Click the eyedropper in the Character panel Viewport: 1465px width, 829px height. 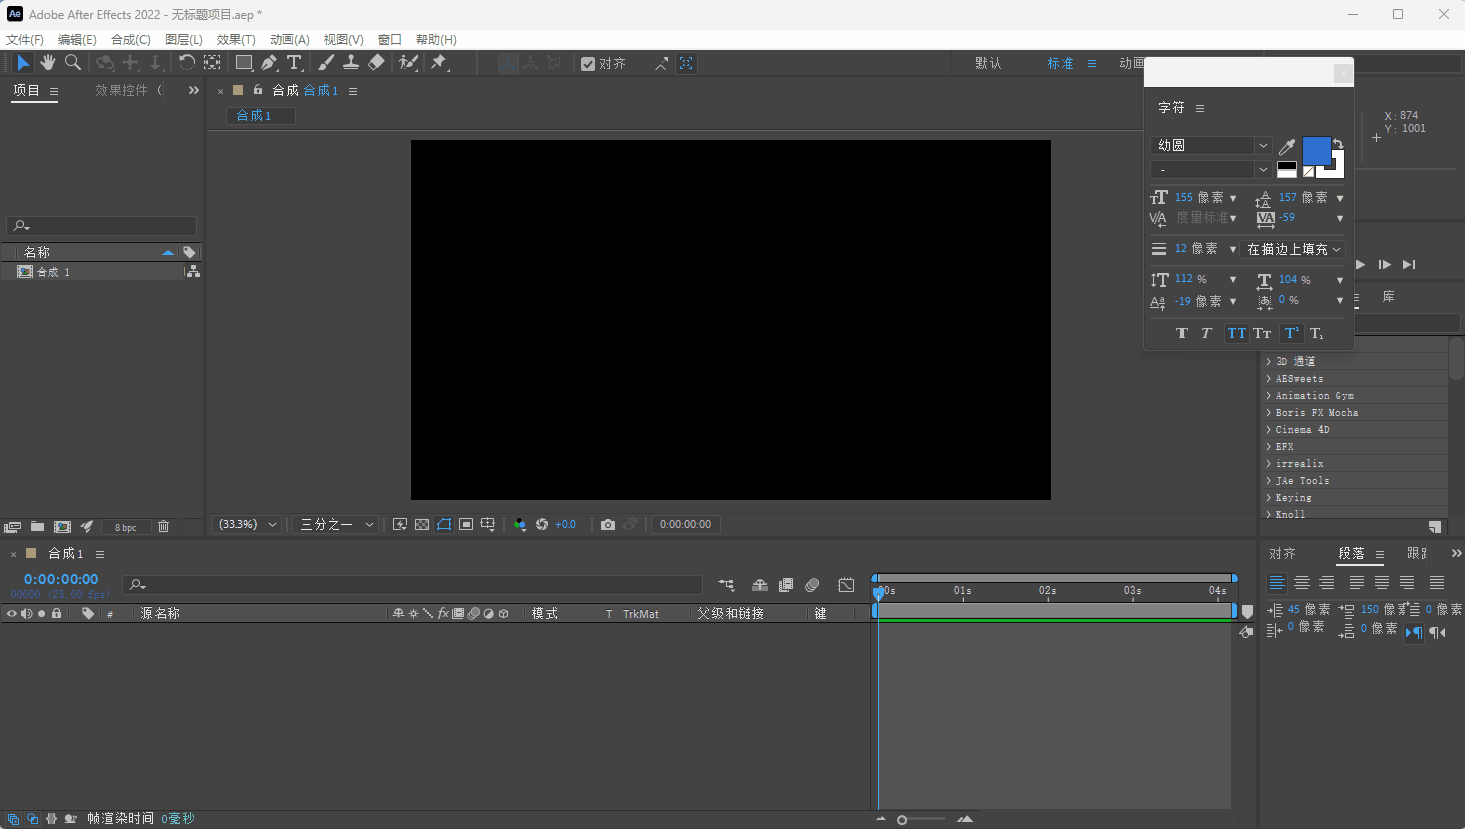[x=1287, y=147]
